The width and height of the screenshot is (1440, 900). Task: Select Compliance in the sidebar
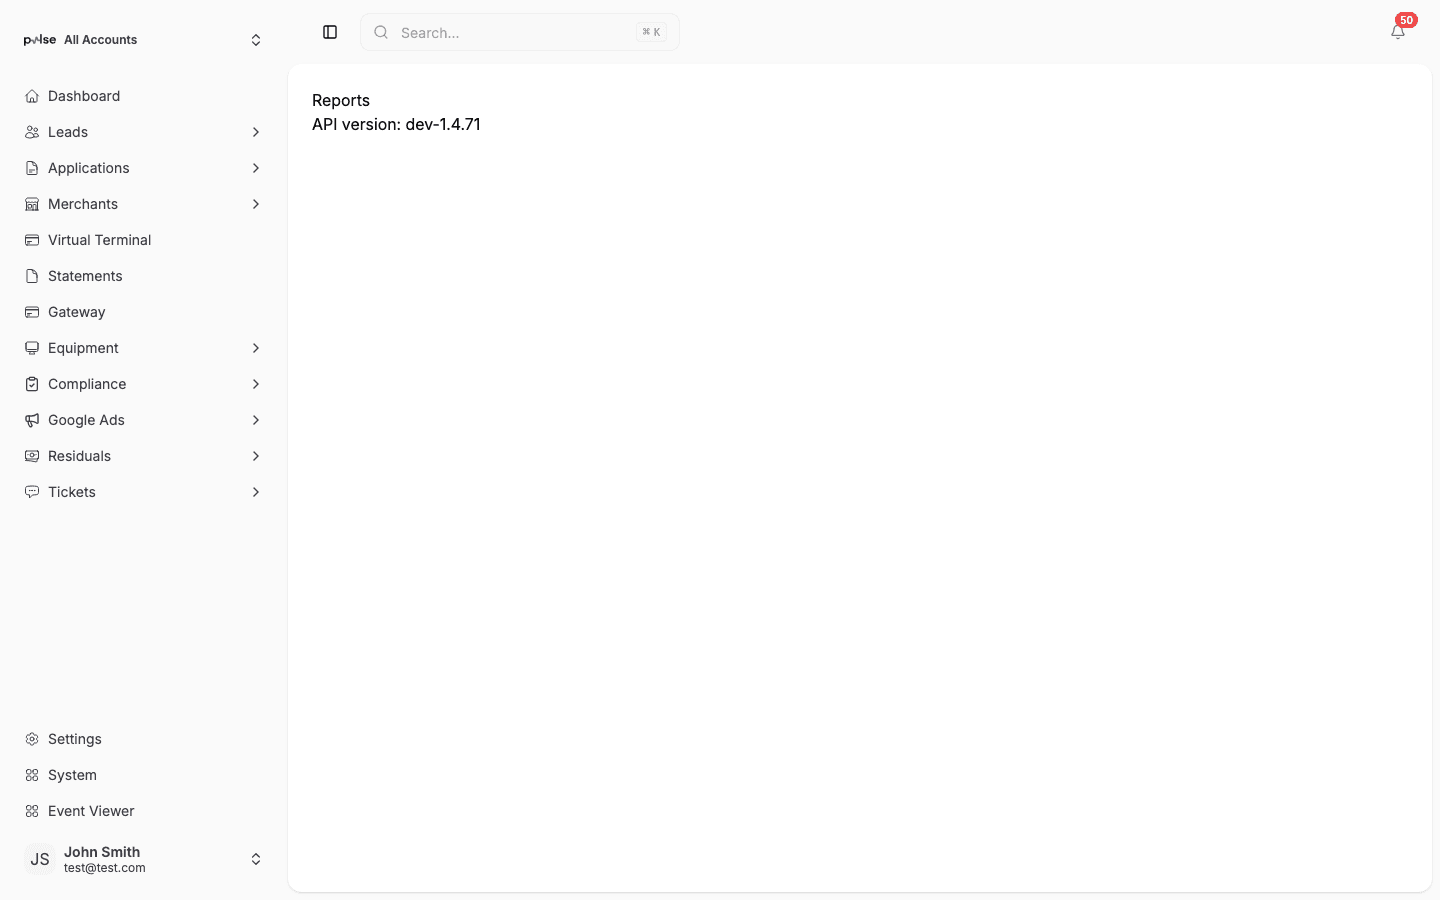coord(87,384)
